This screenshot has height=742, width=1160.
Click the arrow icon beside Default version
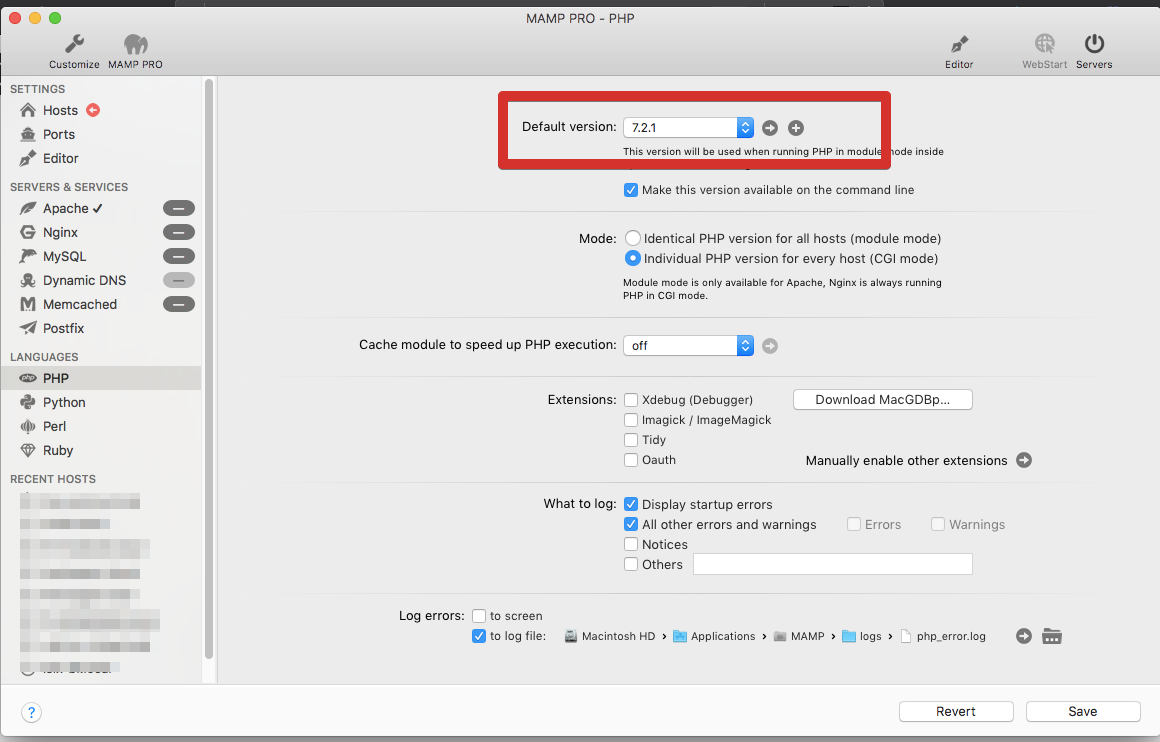pyautogui.click(x=770, y=128)
